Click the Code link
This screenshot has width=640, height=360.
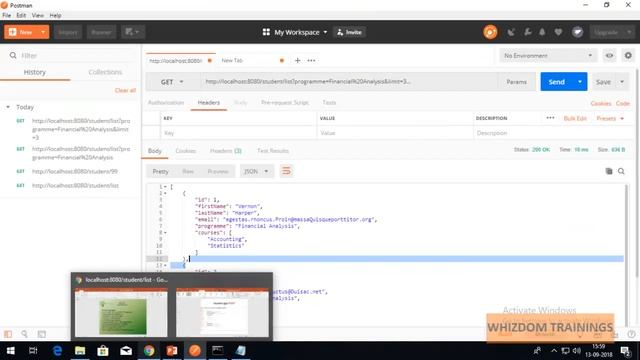pyautogui.click(x=623, y=103)
